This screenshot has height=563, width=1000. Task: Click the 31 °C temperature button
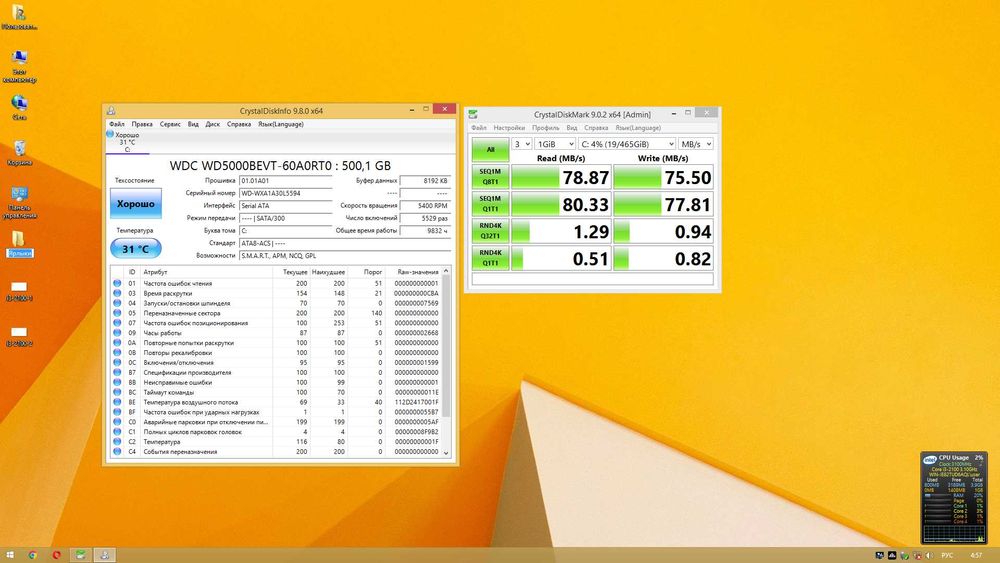[136, 249]
